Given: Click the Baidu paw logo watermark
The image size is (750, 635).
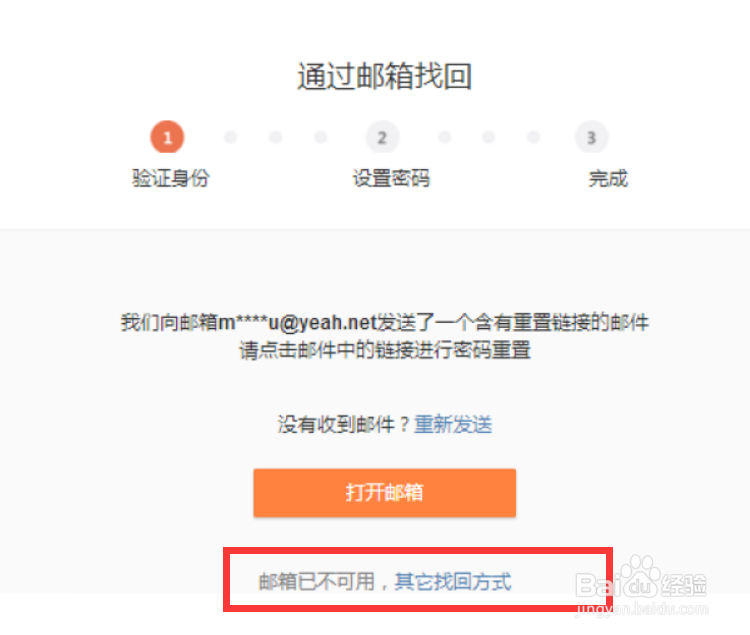Looking at the screenshot, I should pos(641,578).
